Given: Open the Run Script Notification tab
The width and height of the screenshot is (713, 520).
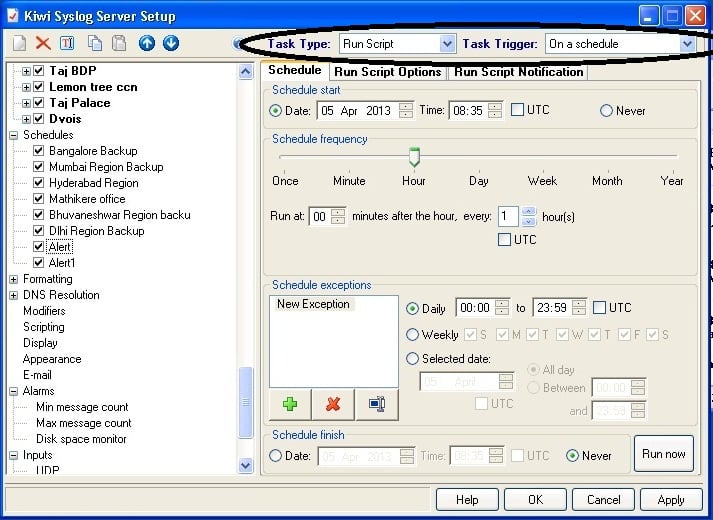Looking at the screenshot, I should pyautogui.click(x=518, y=72).
